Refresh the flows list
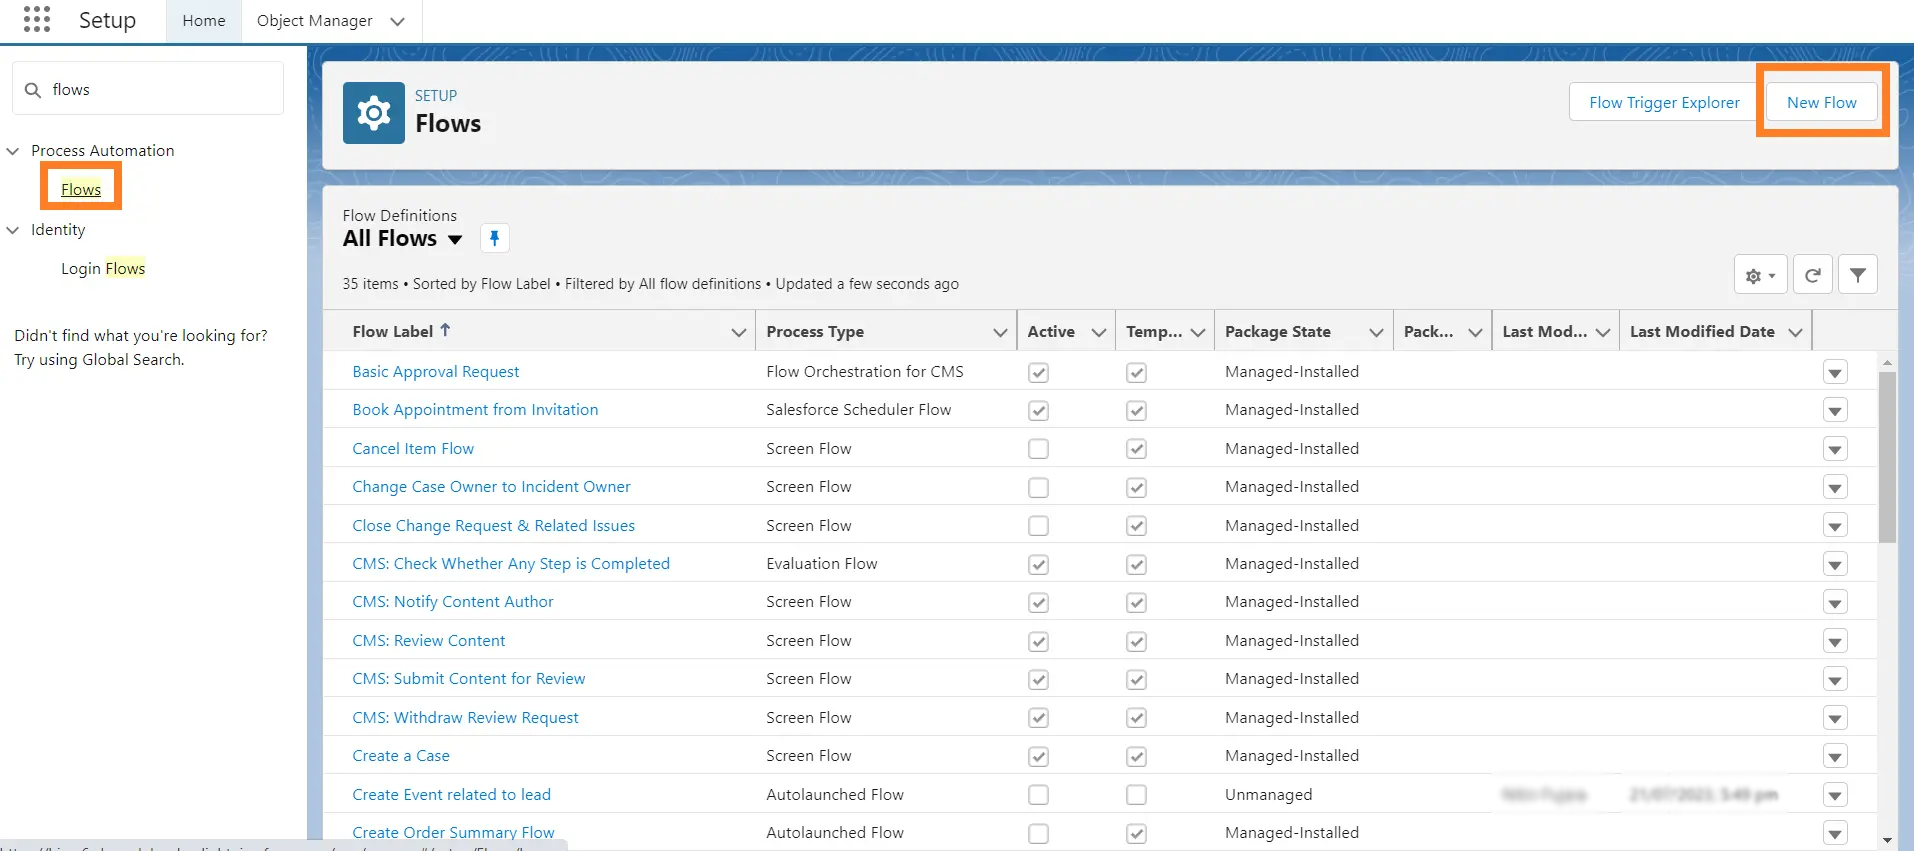1914x851 pixels. click(x=1812, y=275)
